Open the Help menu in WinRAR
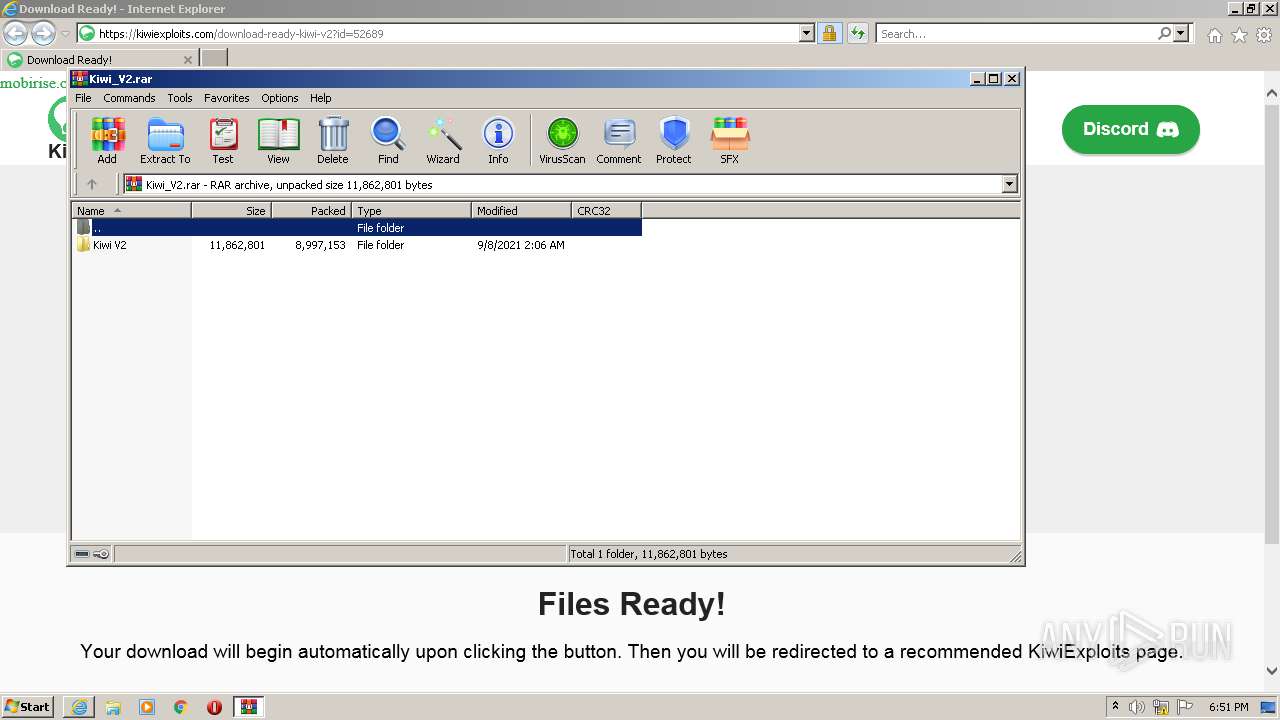 coord(320,98)
